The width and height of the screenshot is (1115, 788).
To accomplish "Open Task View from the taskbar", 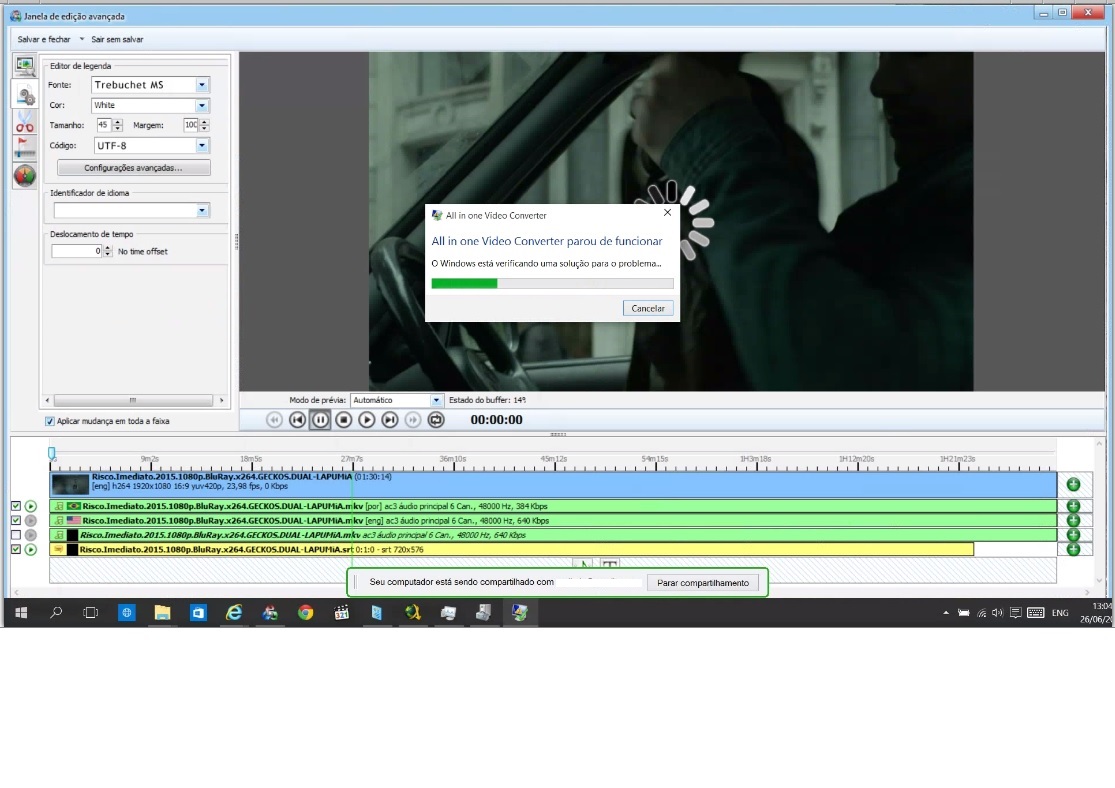I will (x=91, y=612).
